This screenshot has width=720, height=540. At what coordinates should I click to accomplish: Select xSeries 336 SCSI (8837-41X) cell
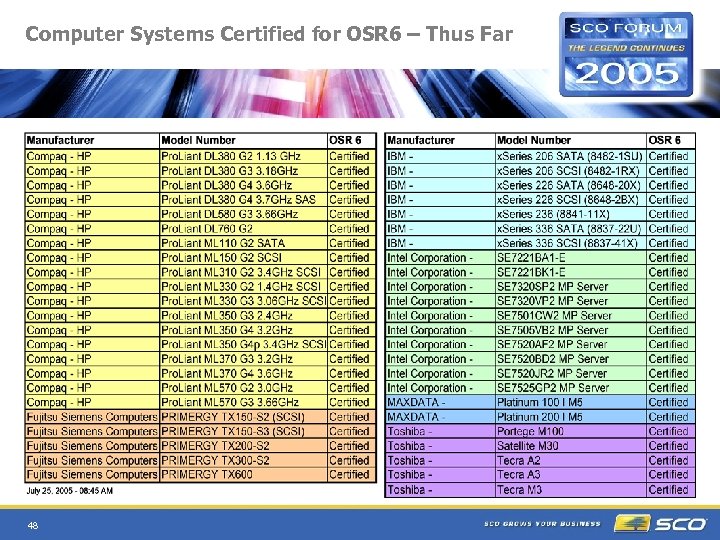571,243
